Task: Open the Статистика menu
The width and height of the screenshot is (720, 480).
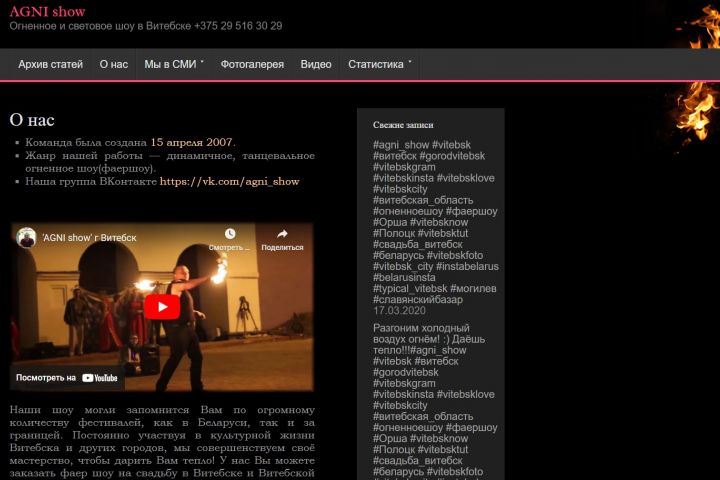Action: 376,64
